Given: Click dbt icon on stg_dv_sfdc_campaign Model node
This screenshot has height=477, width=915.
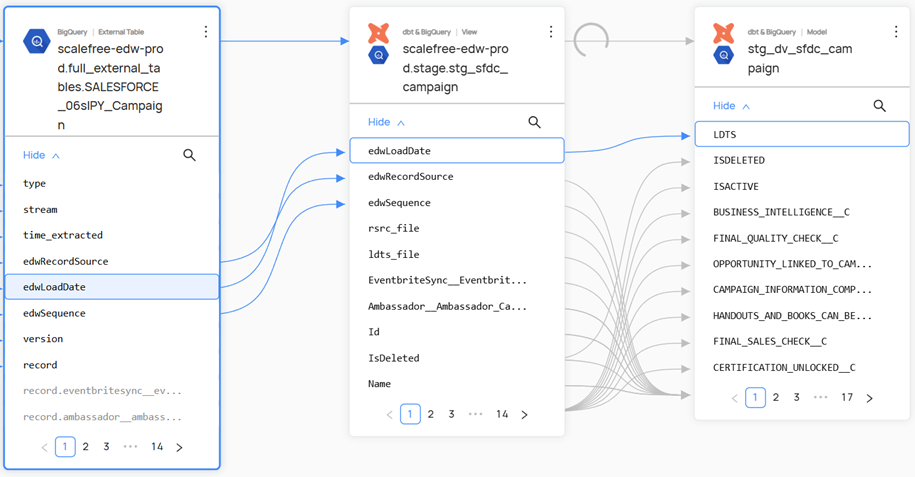Looking at the screenshot, I should pos(723,33).
